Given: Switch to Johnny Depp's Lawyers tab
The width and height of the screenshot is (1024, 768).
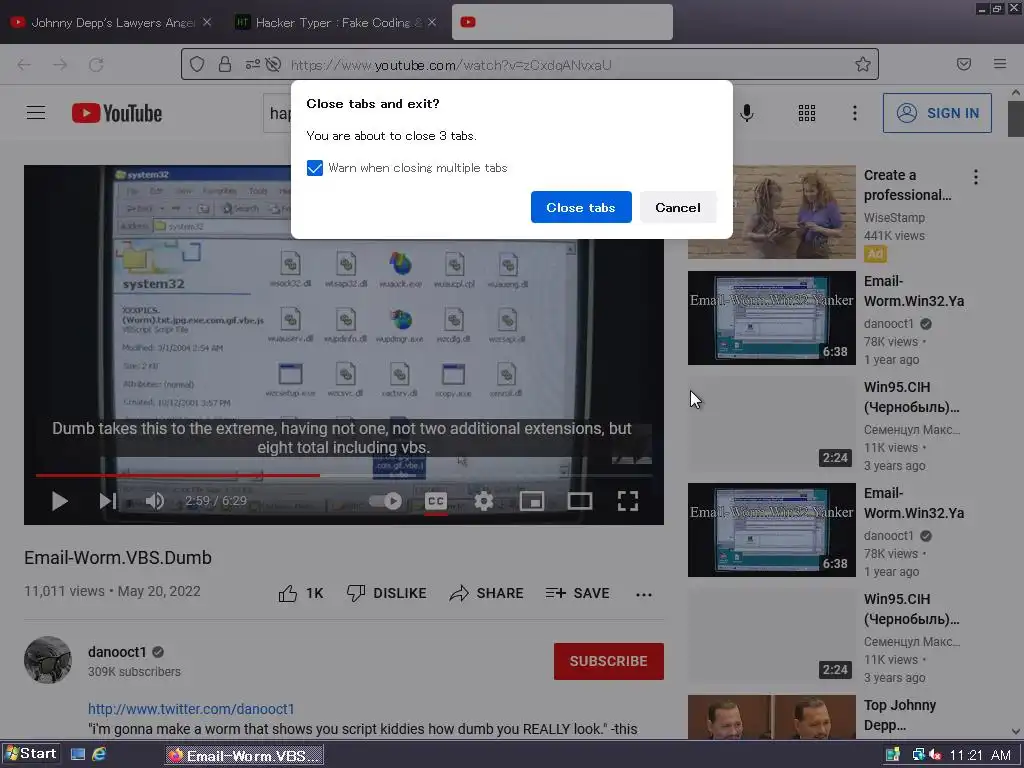Looking at the screenshot, I should 112,22.
